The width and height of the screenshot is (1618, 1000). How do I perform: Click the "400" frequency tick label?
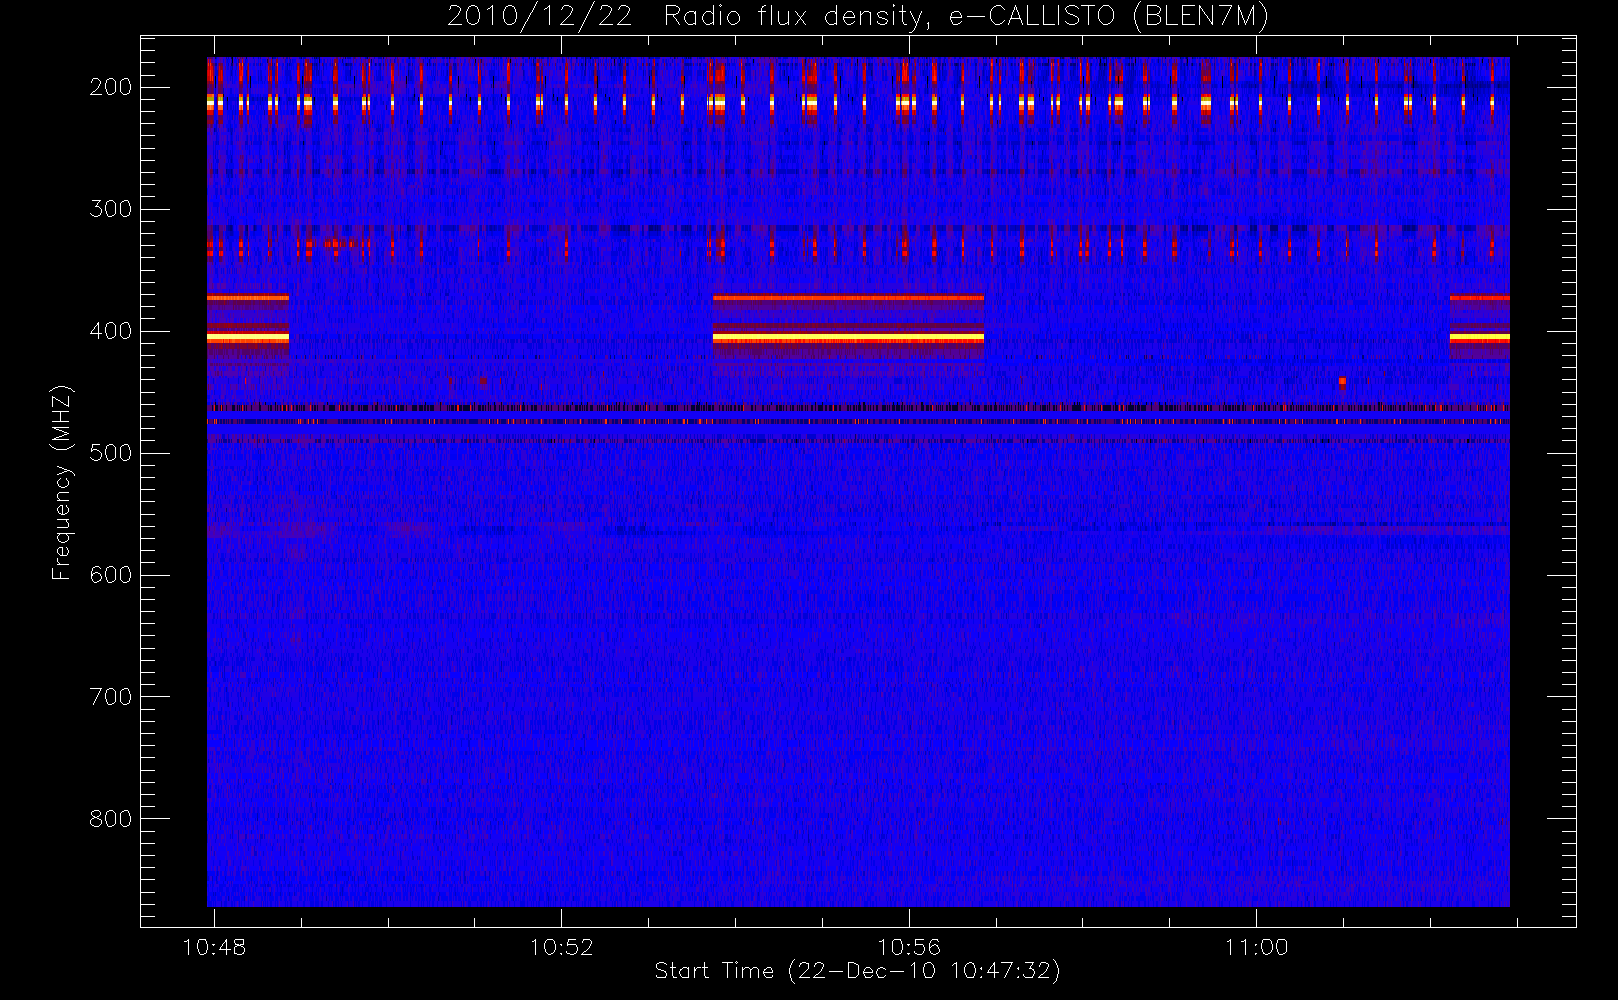tap(110, 331)
